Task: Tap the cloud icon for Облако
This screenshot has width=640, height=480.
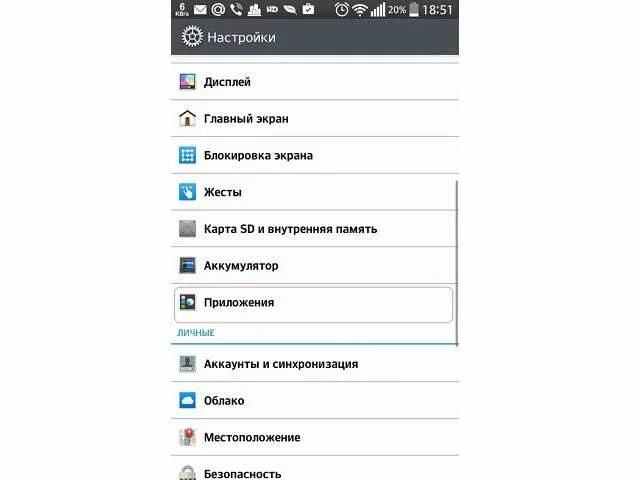Action: click(187, 400)
